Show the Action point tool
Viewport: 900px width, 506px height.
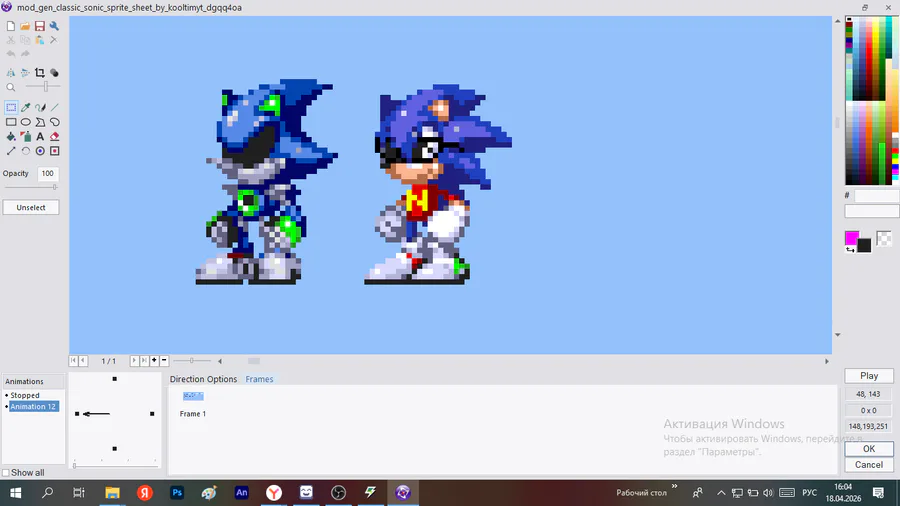point(55,151)
